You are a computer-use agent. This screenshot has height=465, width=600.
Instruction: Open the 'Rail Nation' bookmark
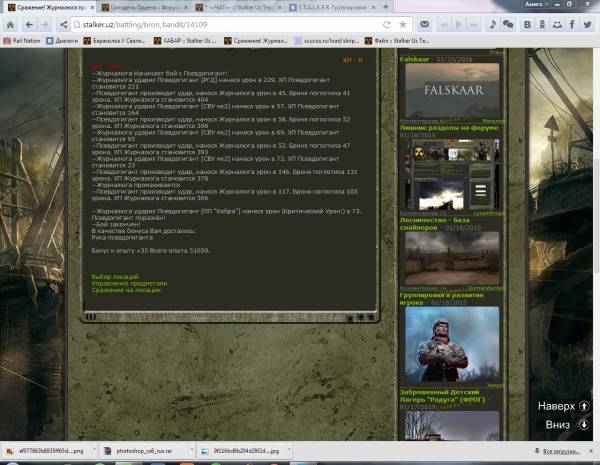(22, 41)
